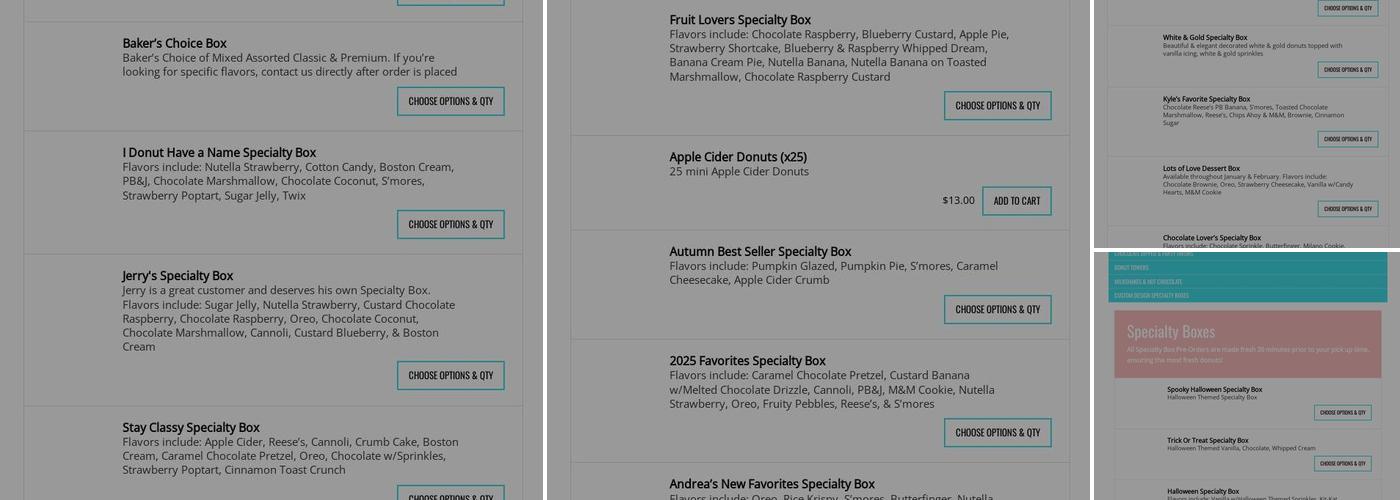Choose options for I Donut Have a Name box
The image size is (1400, 500).
click(x=450, y=224)
